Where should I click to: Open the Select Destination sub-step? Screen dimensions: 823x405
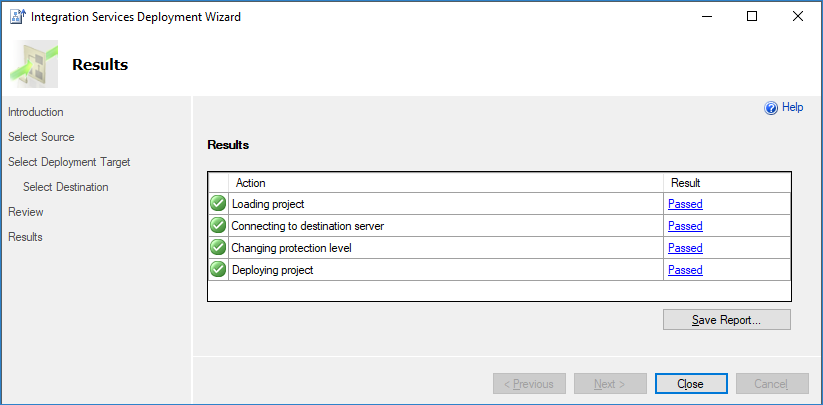(x=66, y=187)
